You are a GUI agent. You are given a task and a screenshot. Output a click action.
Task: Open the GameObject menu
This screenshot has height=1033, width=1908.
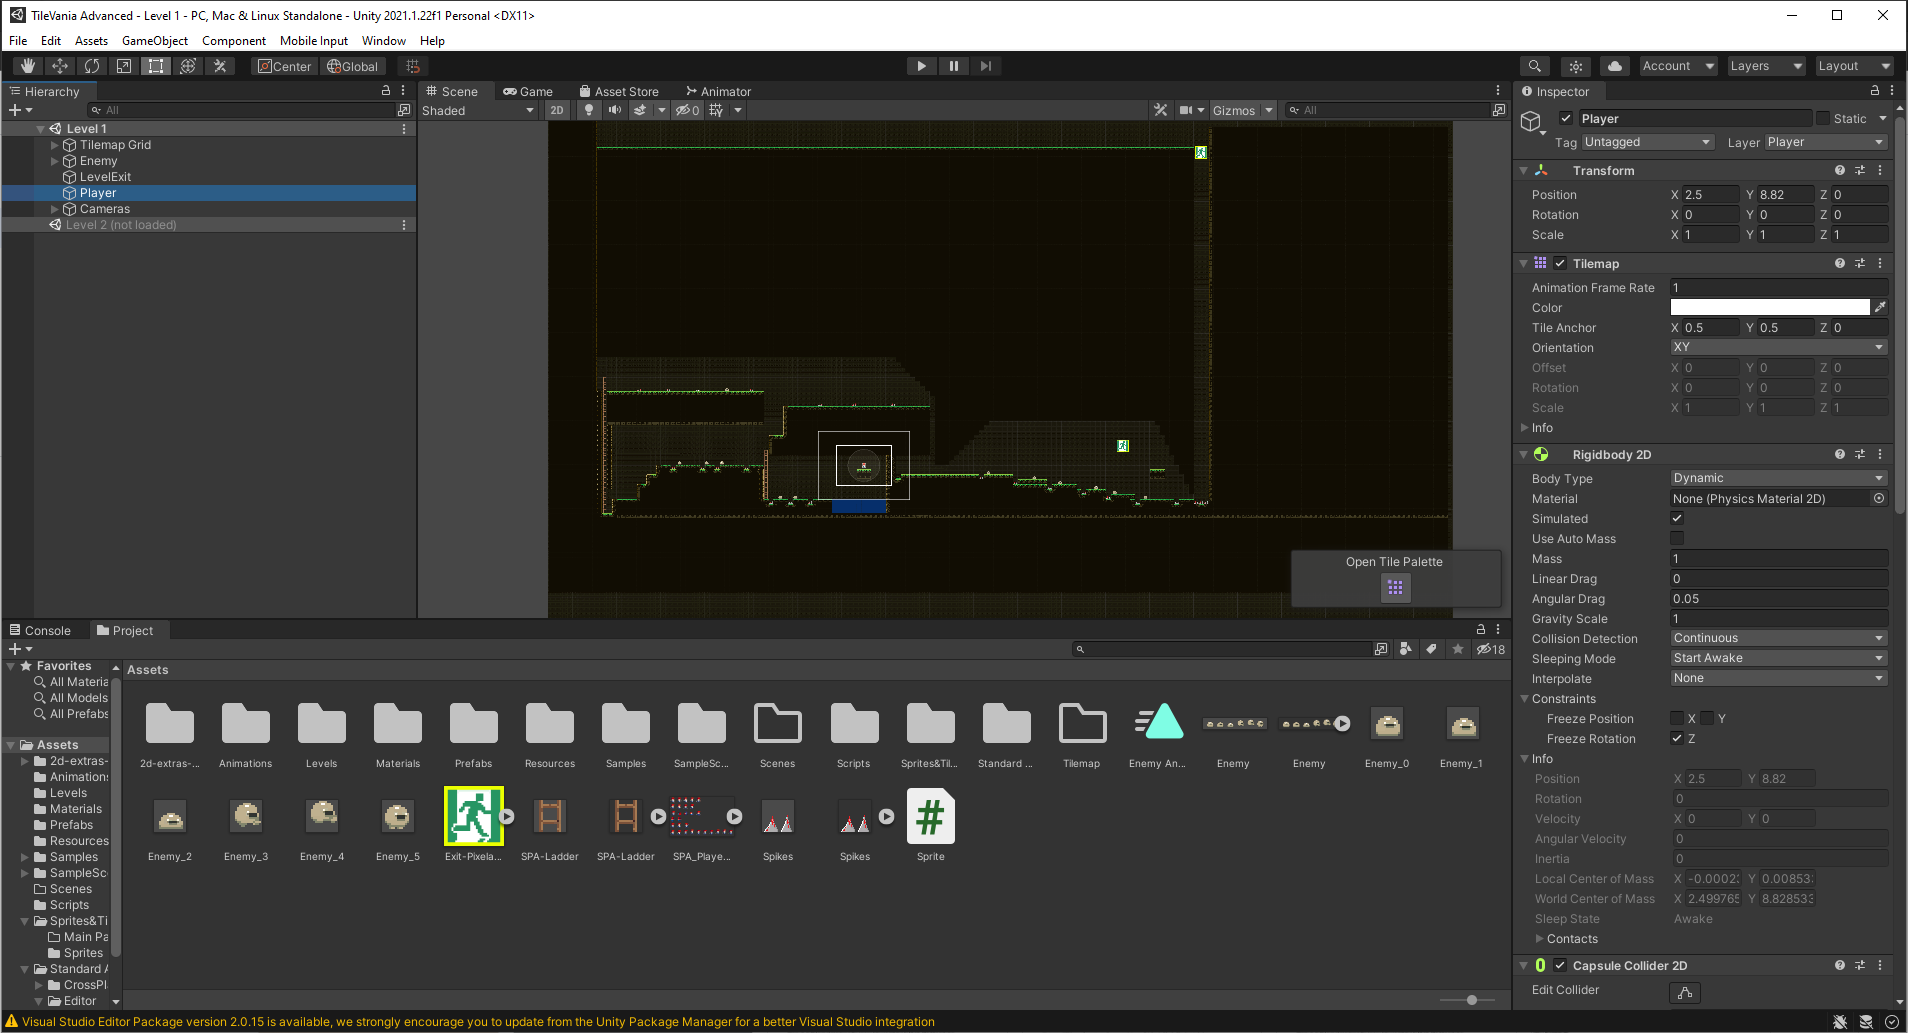pos(154,41)
